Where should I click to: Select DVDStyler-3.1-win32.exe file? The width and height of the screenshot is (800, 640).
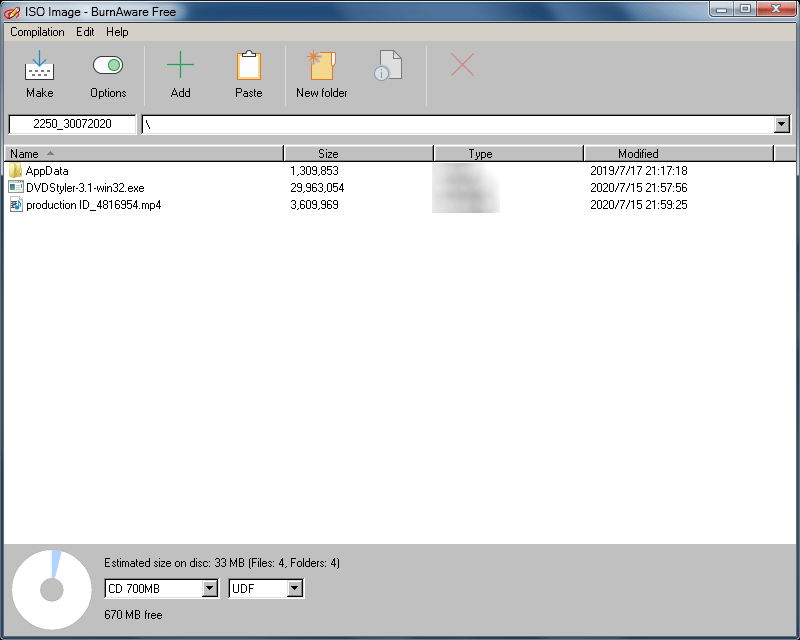click(x=84, y=188)
